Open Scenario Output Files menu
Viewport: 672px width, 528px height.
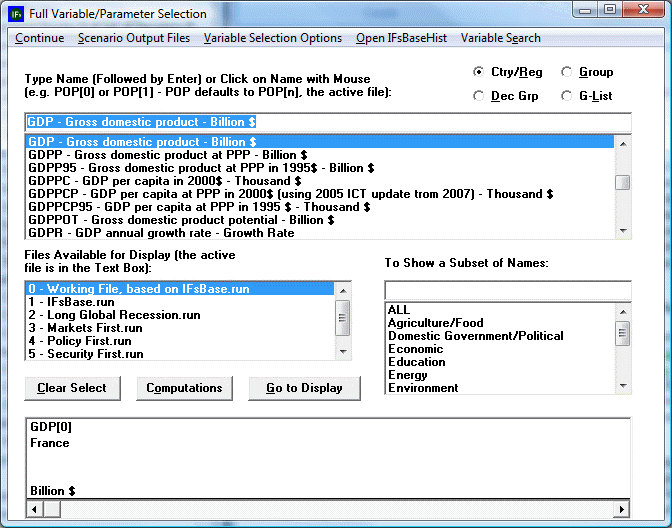(133, 38)
